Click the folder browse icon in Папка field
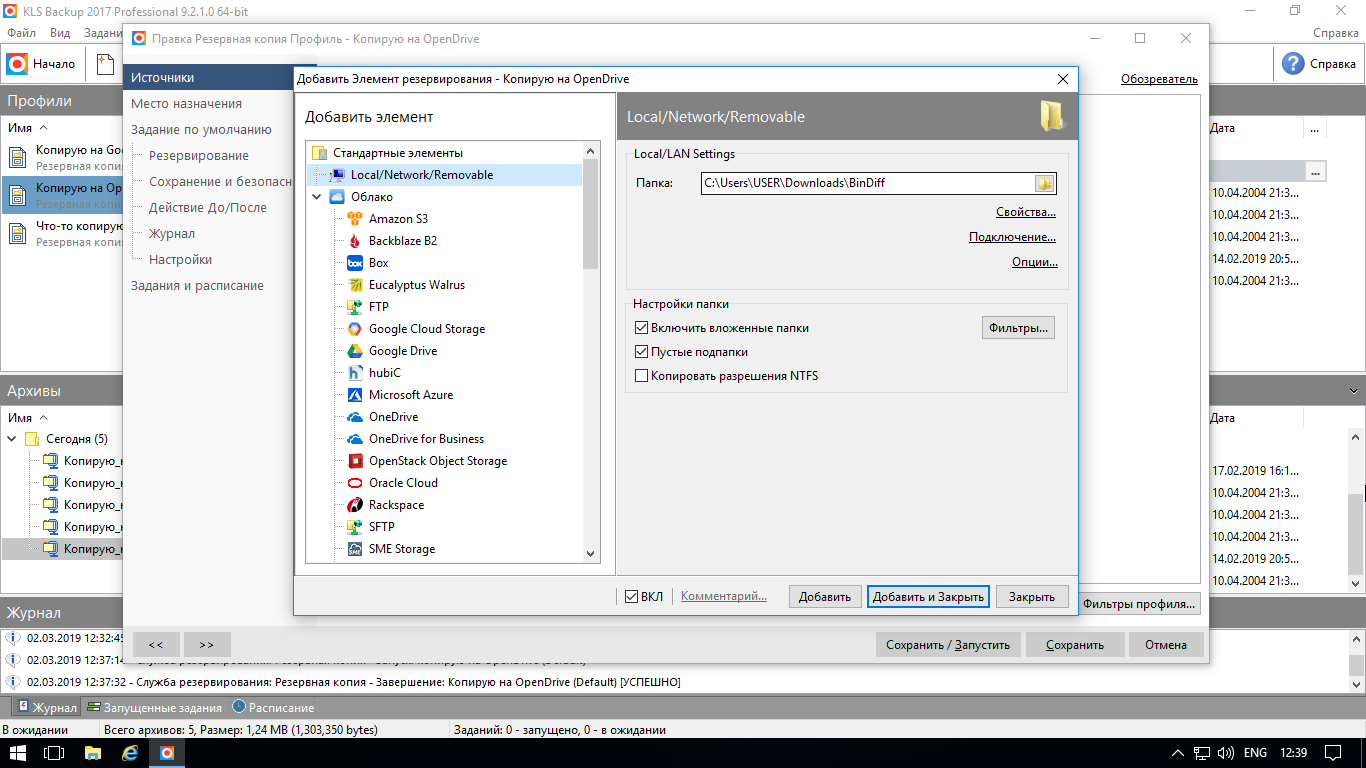Screen dimensions: 1366x768 (1044, 183)
